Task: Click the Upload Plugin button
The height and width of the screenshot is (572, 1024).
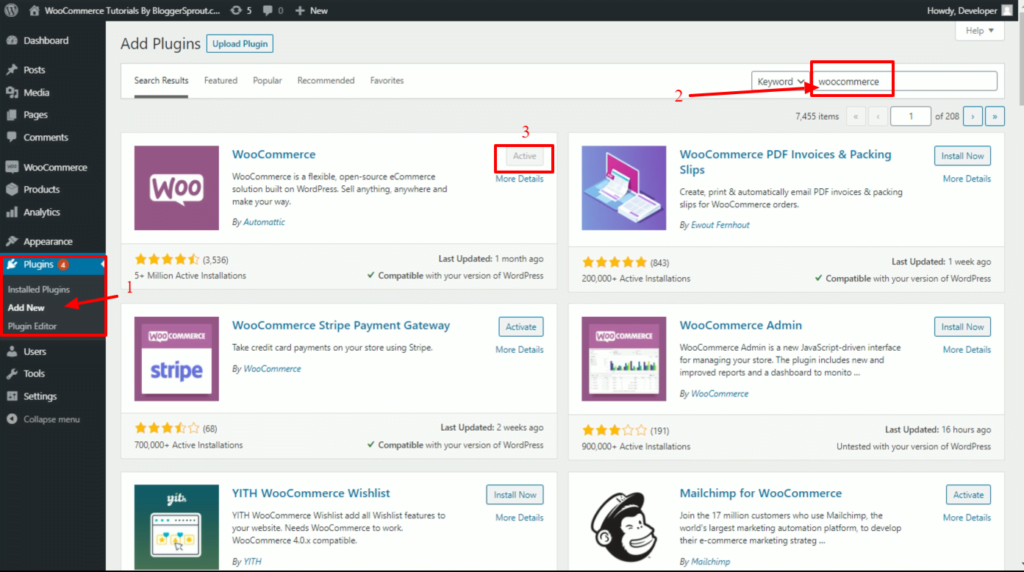Action: 240,44
